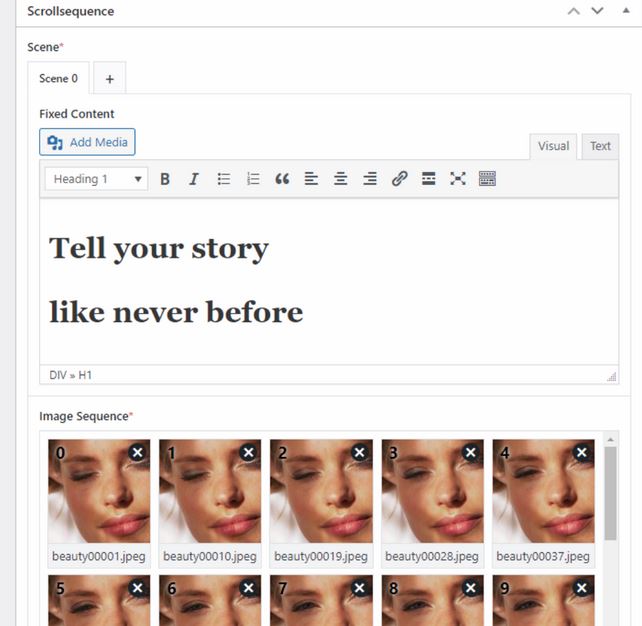Switch to the Visual editor tab

click(553, 146)
